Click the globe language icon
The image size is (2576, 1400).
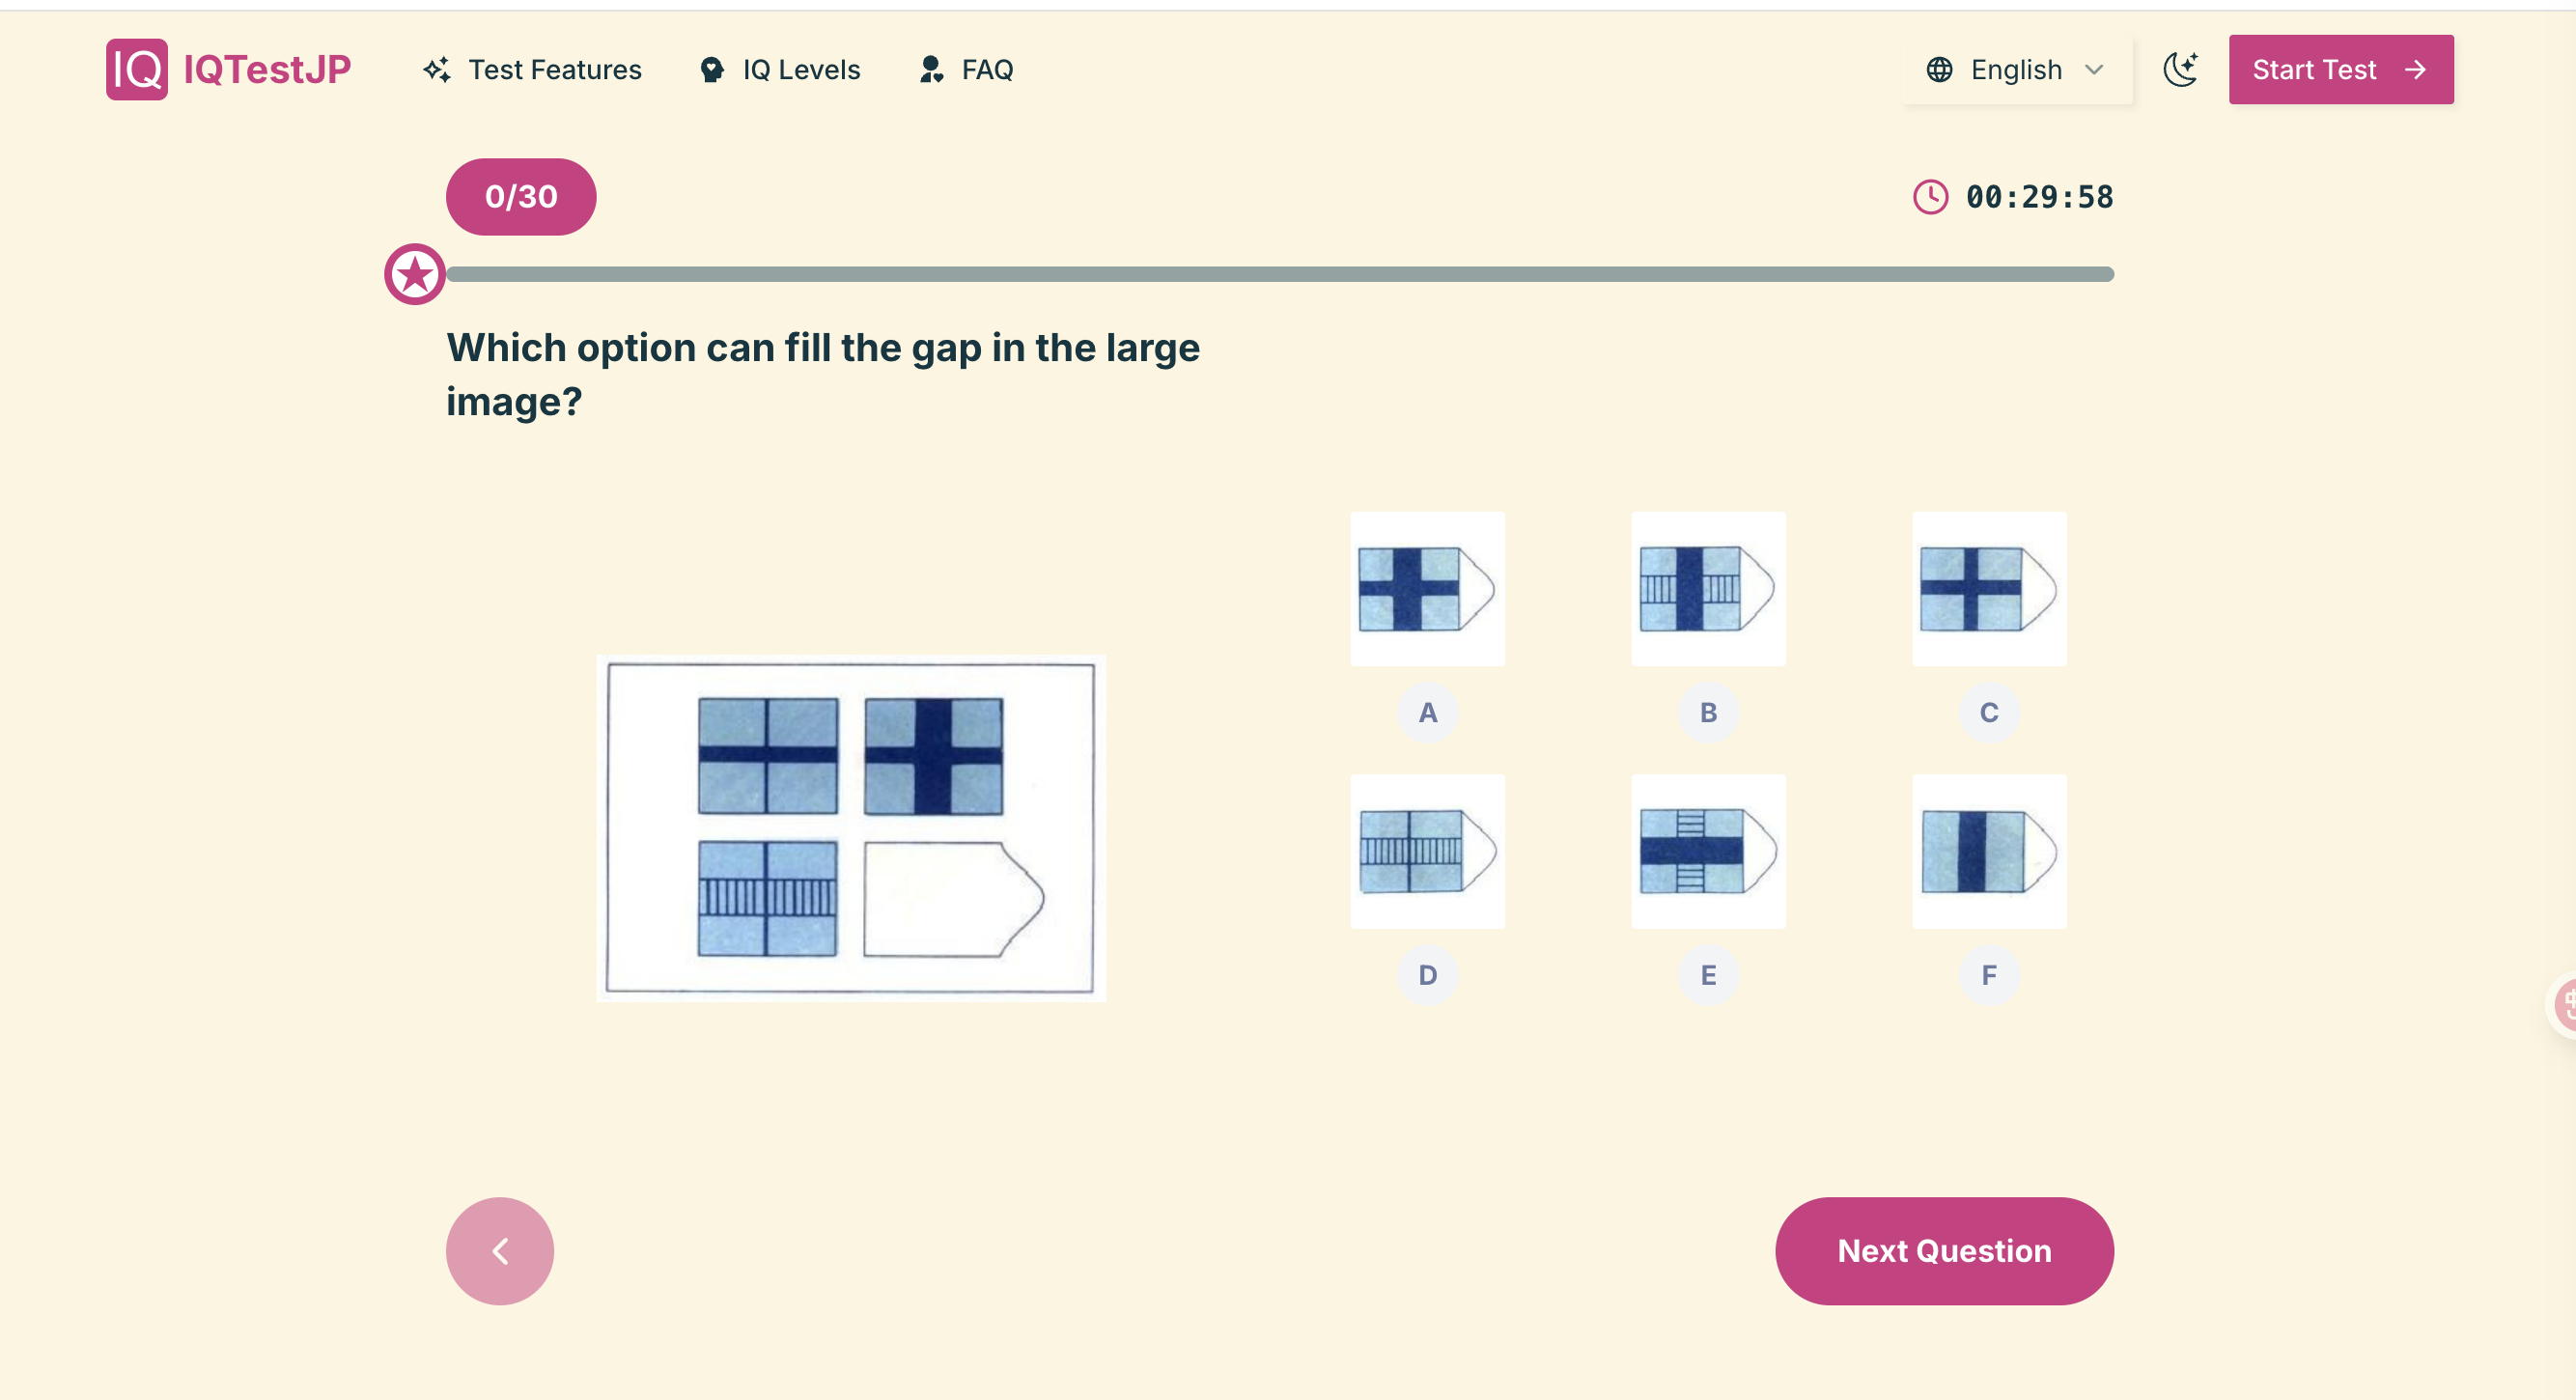tap(1939, 69)
